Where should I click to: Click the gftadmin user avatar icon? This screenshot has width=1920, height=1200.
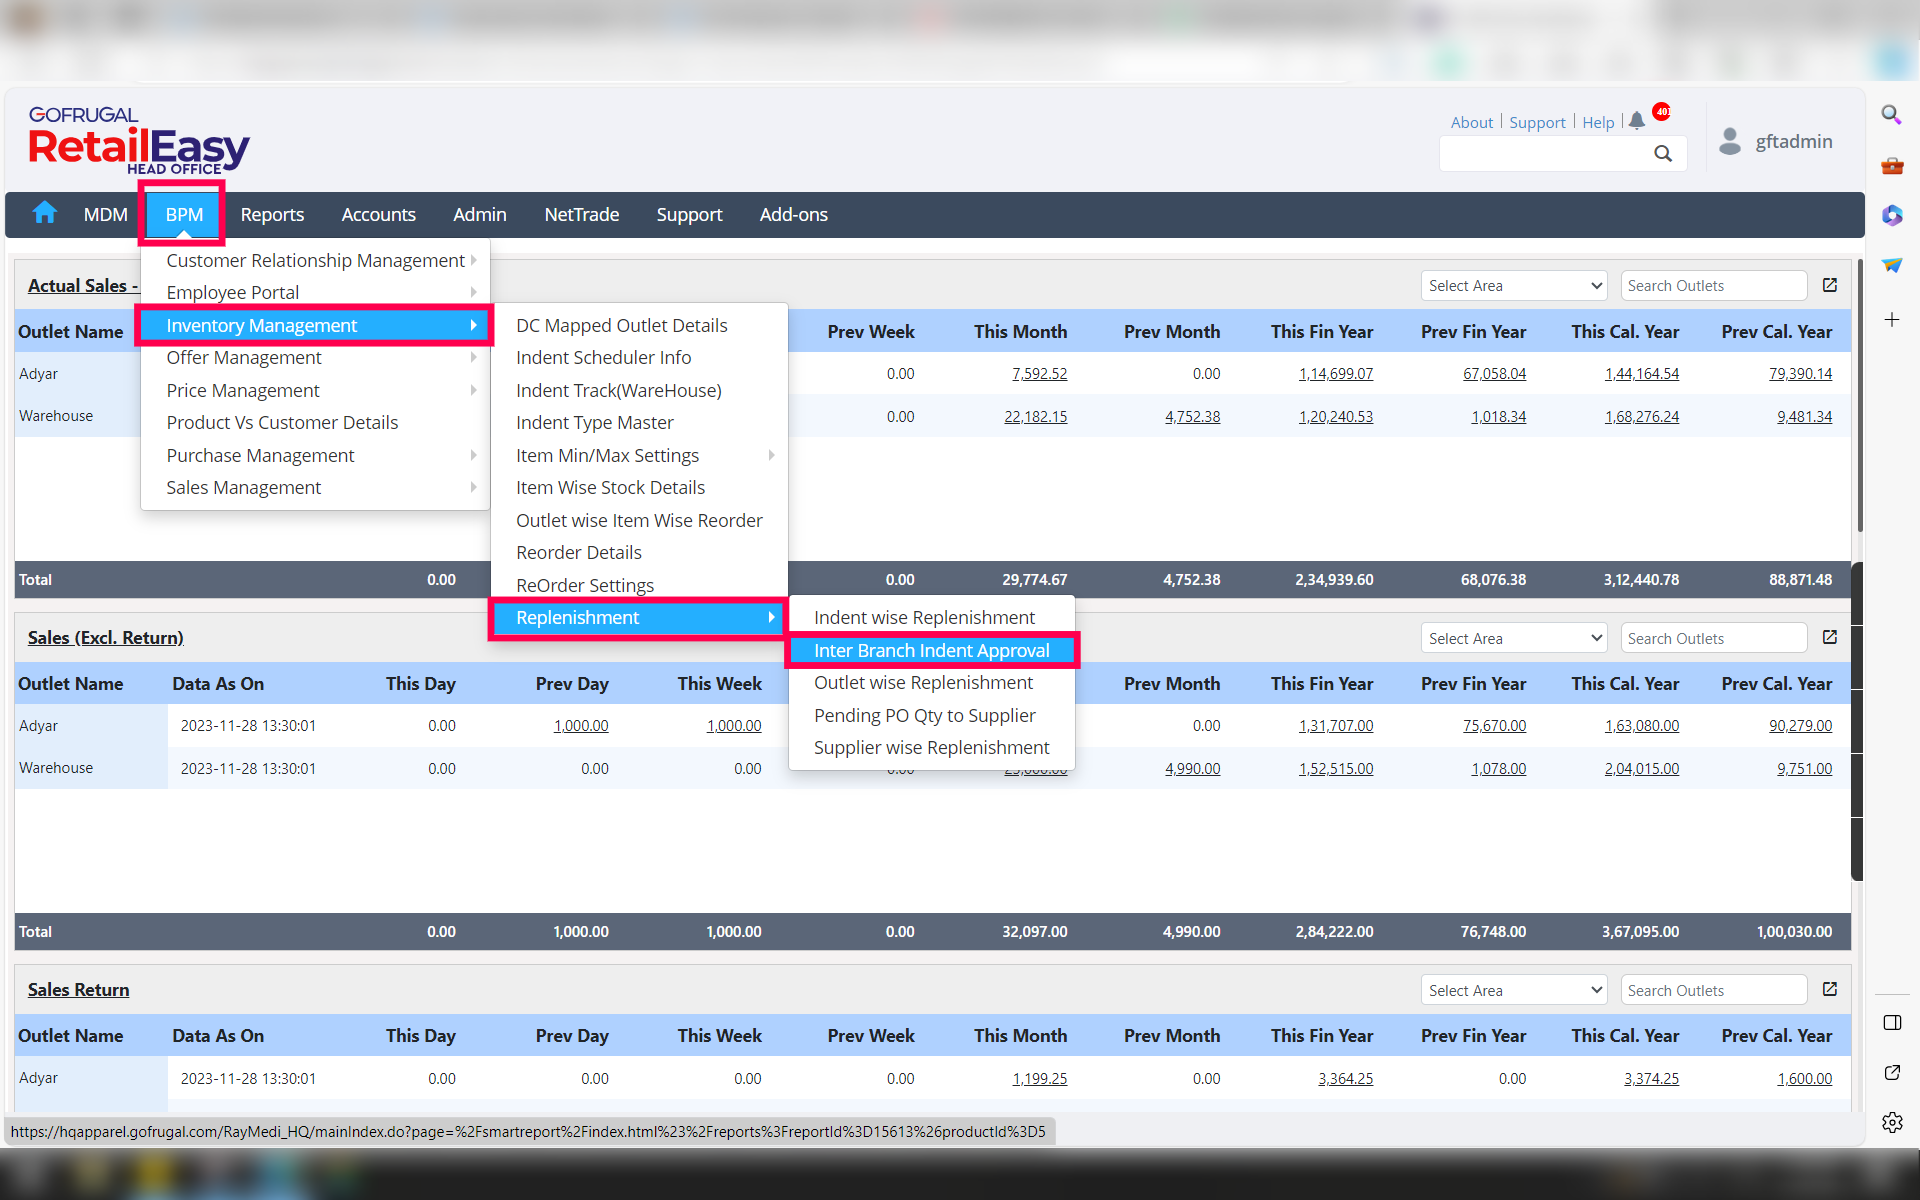1730,141
